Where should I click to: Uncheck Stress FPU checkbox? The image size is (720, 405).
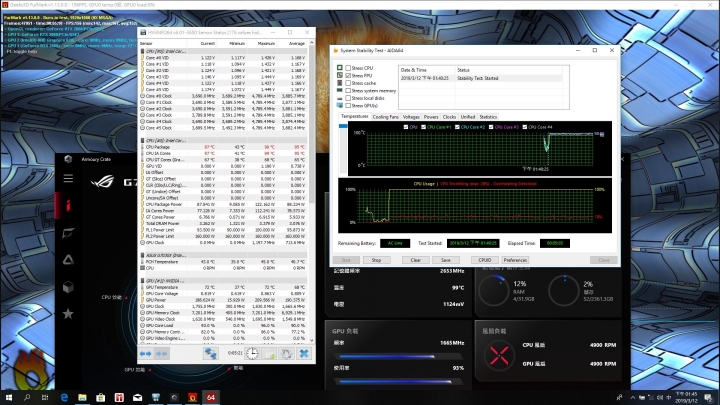tap(348, 75)
